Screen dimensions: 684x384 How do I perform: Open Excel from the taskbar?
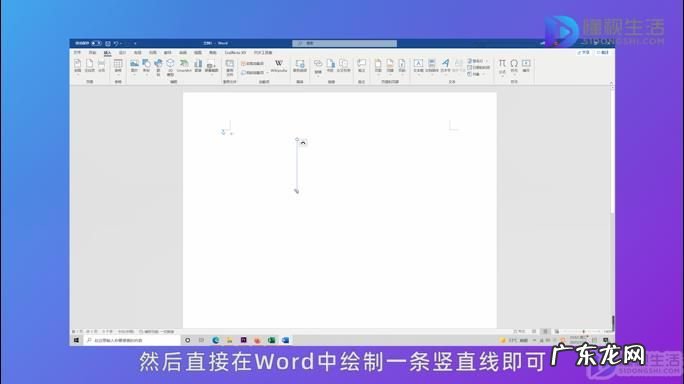[x=271, y=340]
